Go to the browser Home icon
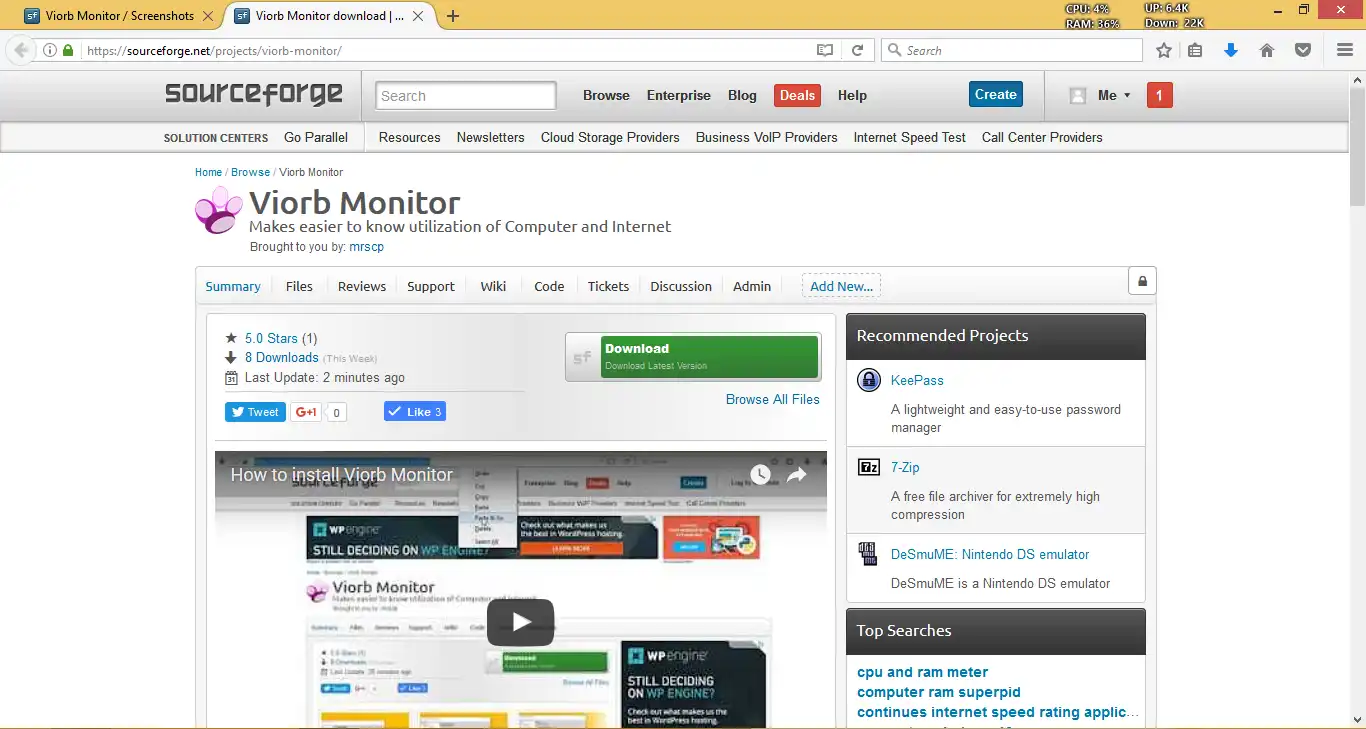 click(x=1267, y=50)
